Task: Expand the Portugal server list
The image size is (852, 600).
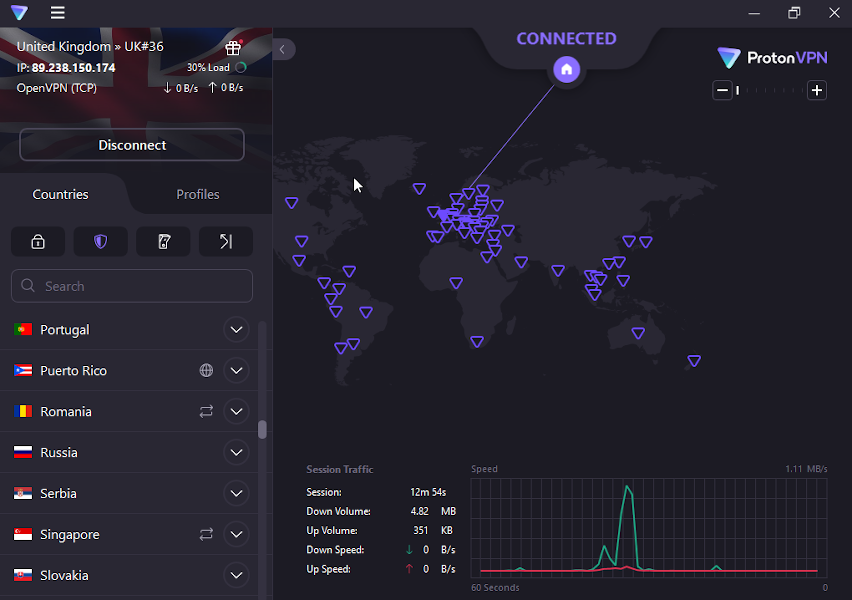Action: 236,329
